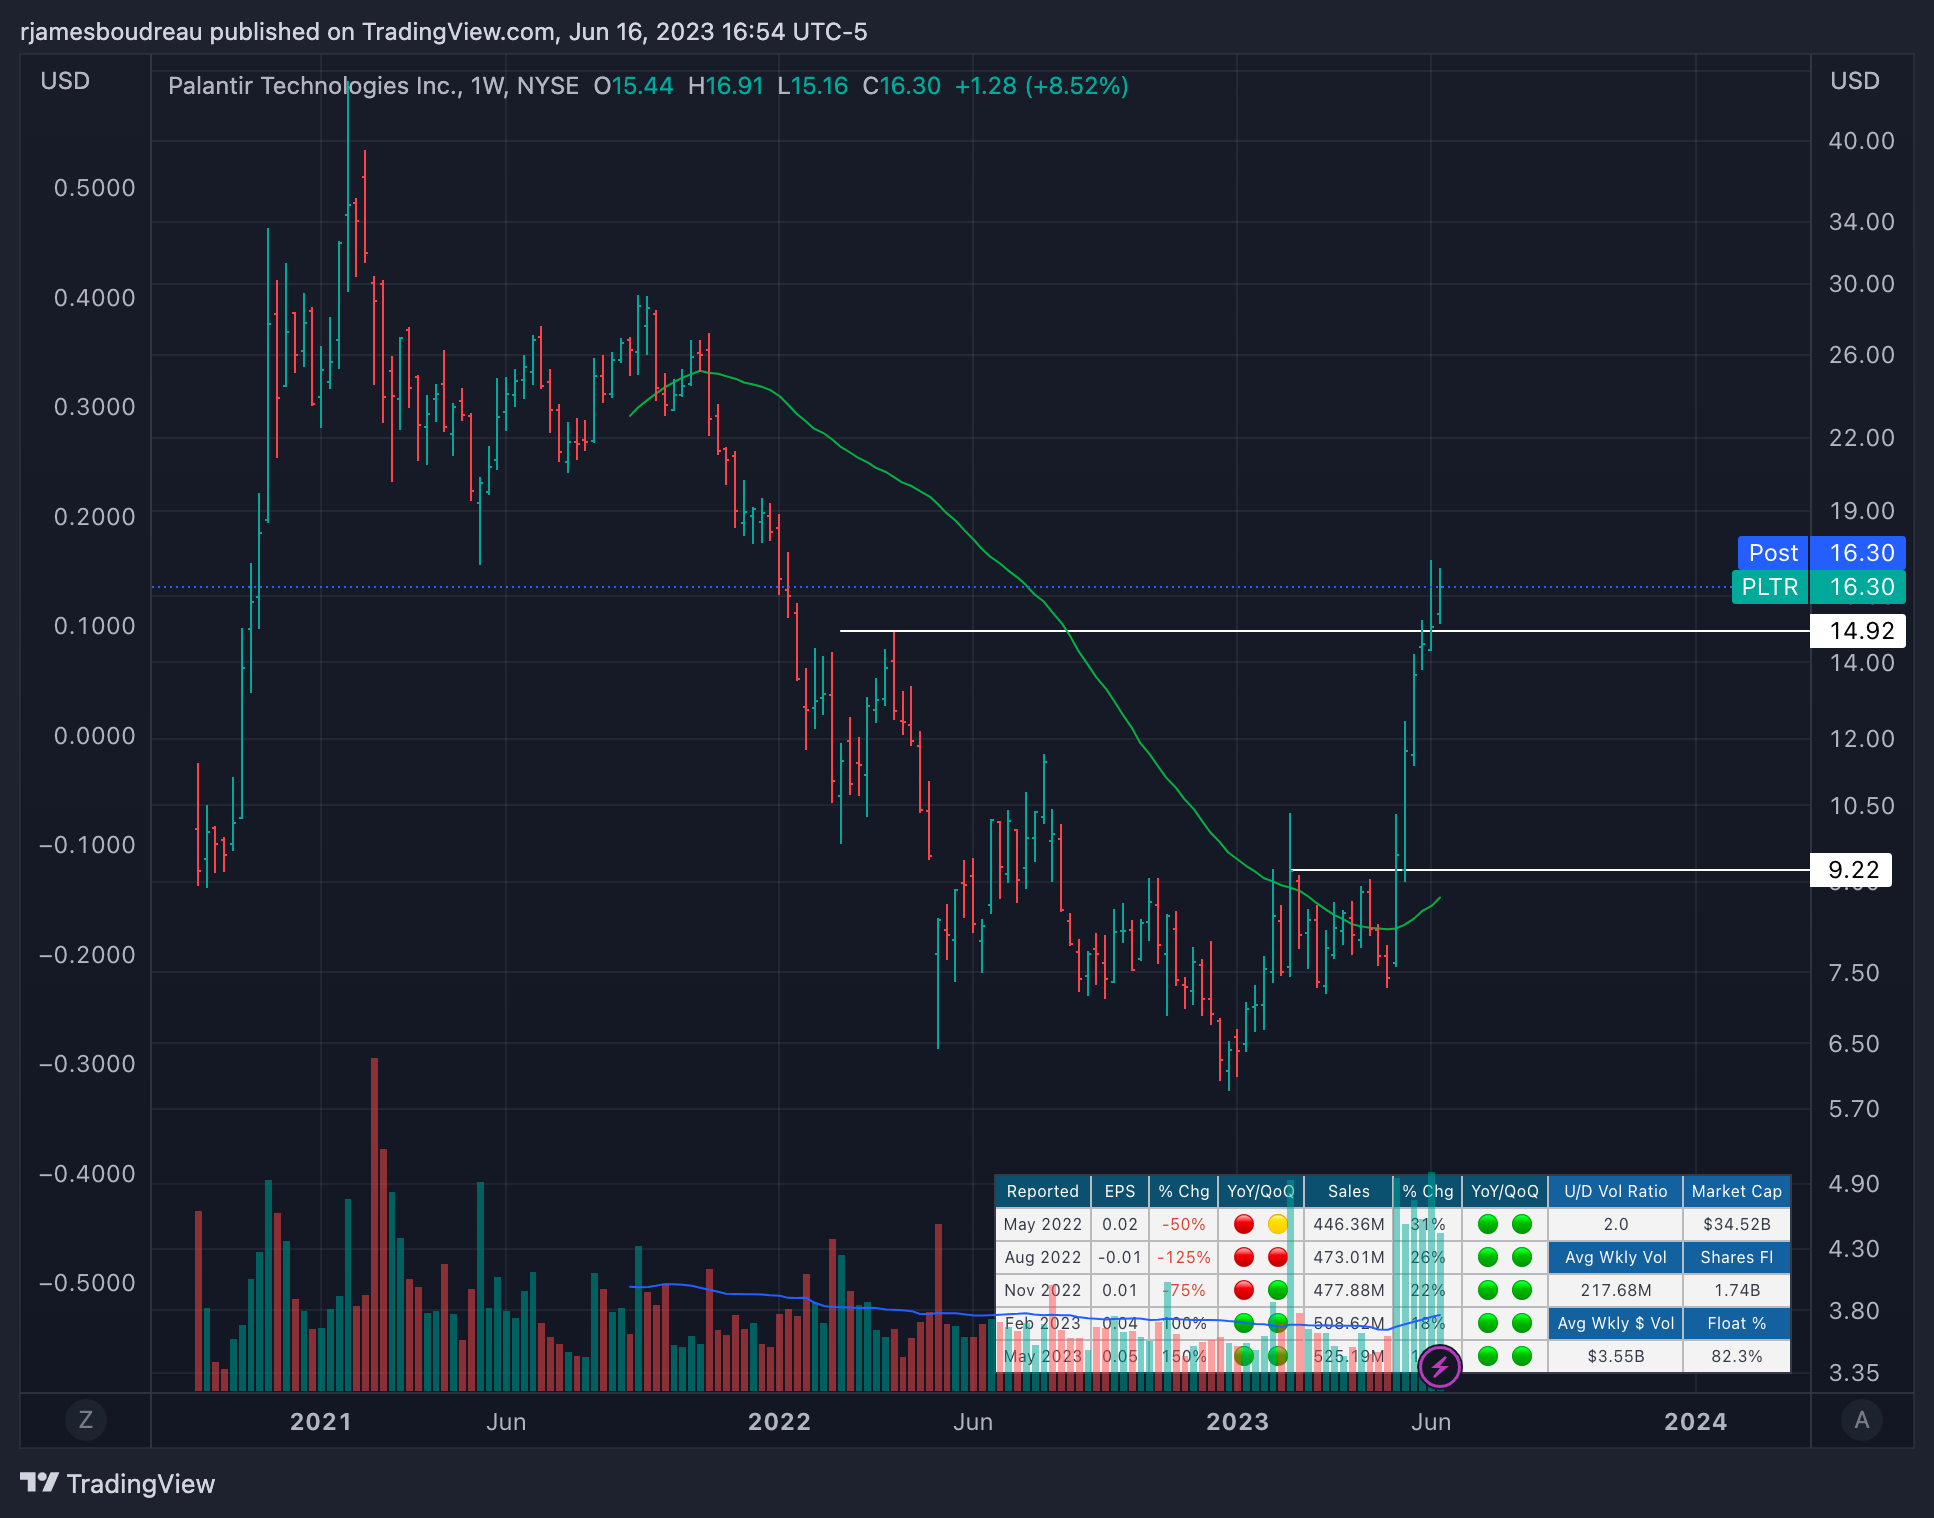Click the A auto-scale button
1934x1518 pixels.
(x=1861, y=1419)
